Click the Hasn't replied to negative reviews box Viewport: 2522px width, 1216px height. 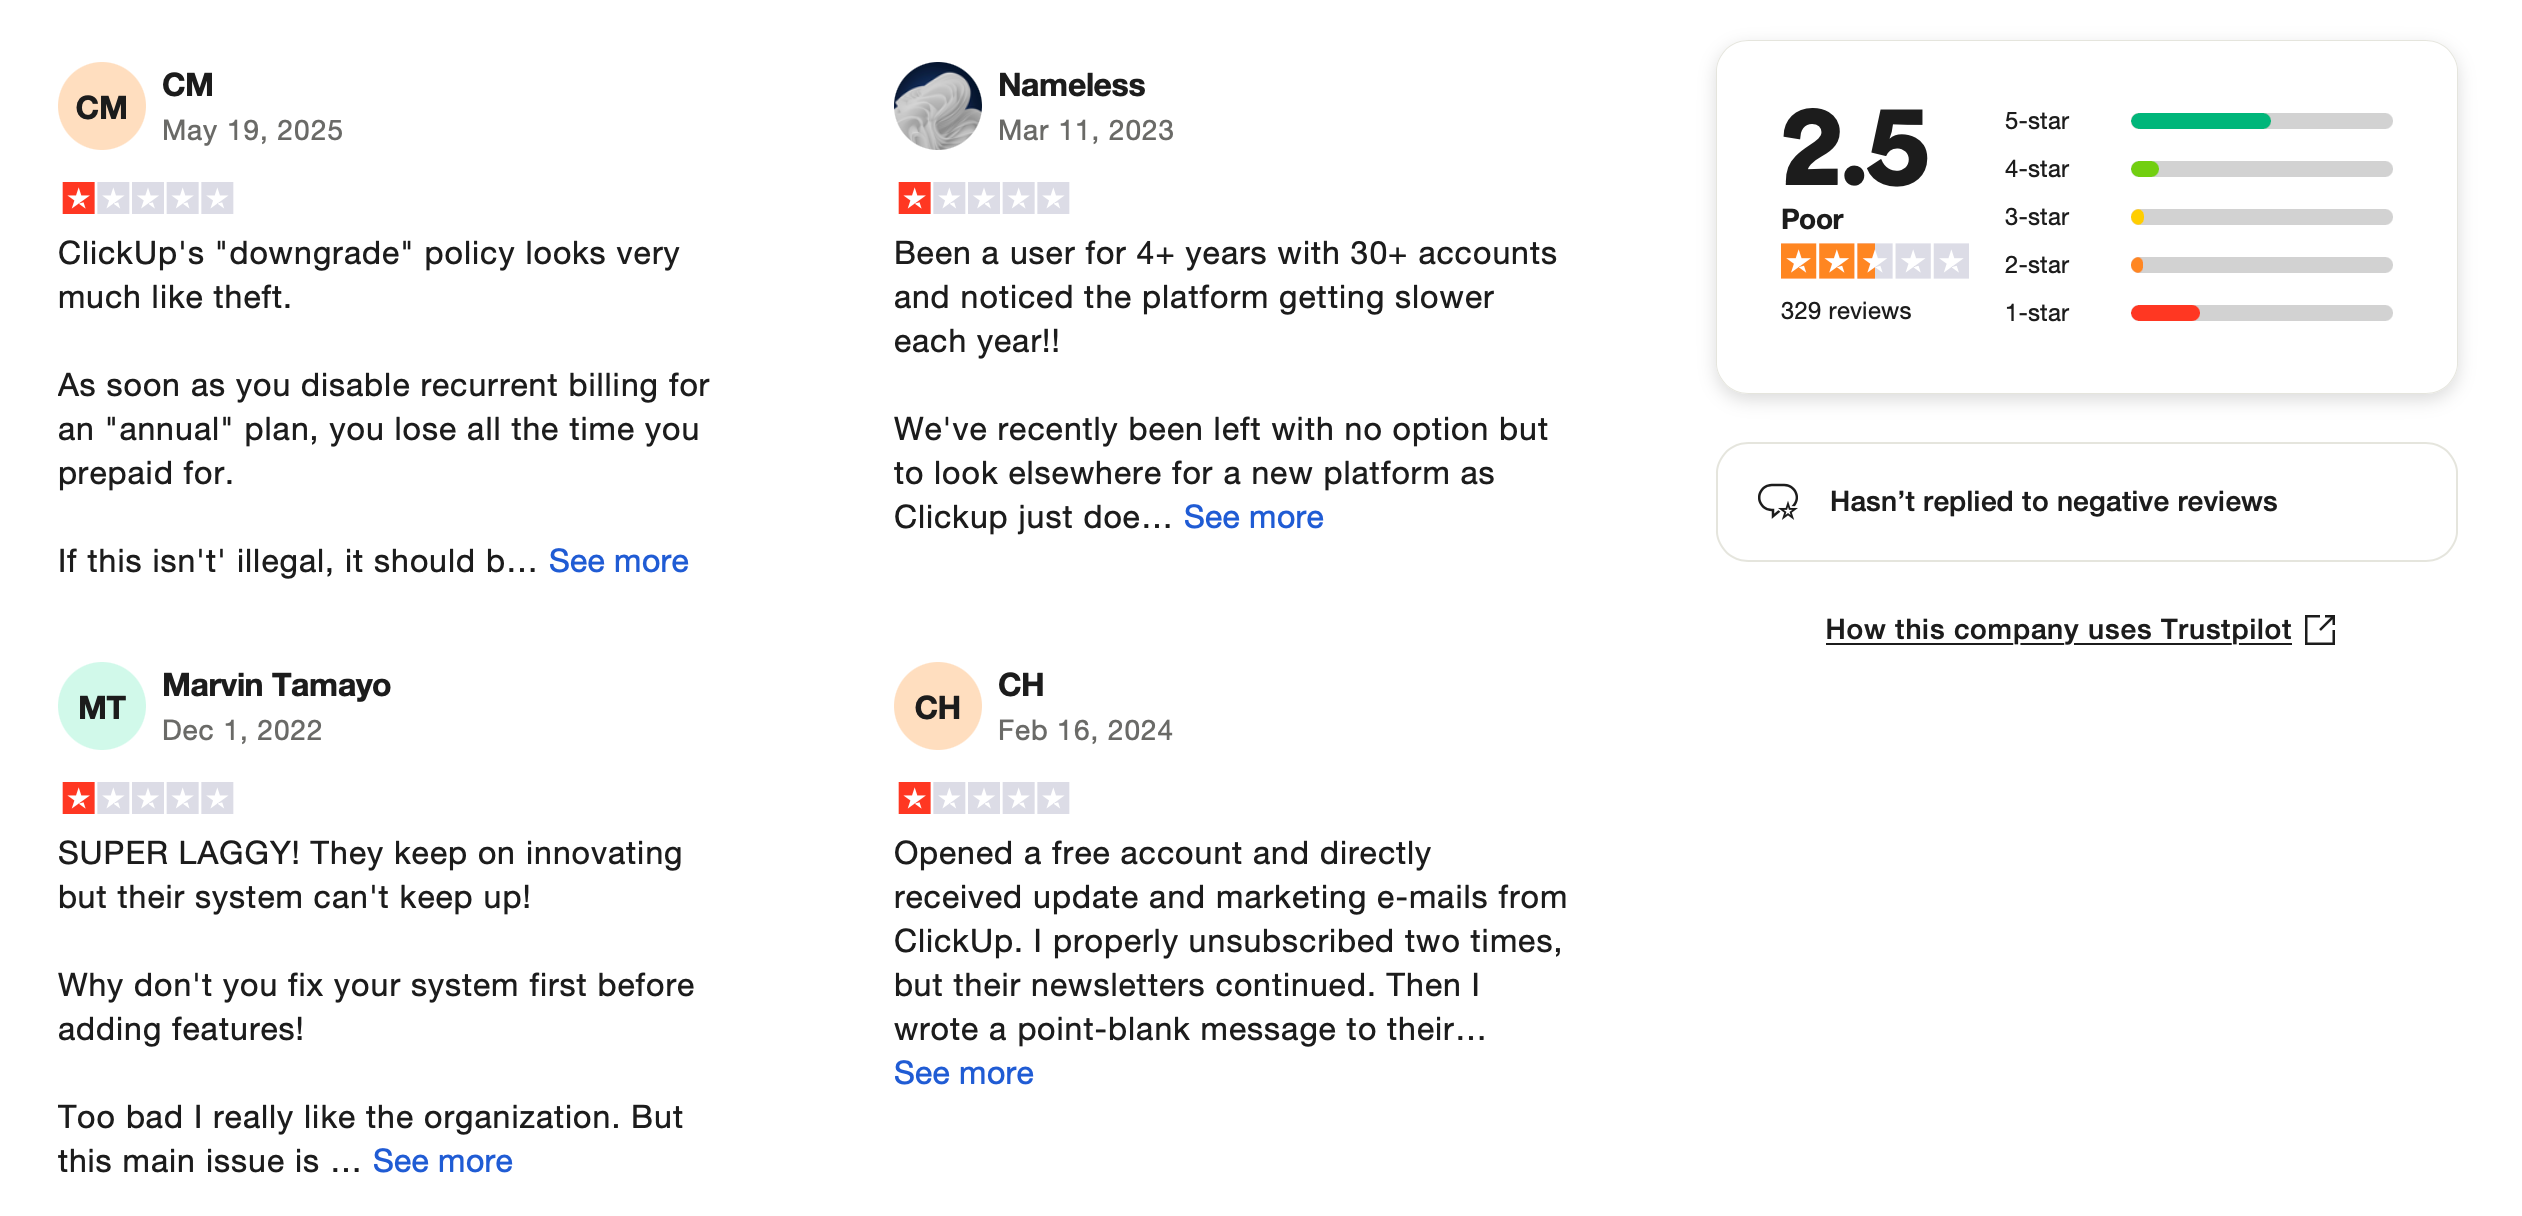(x=2086, y=501)
